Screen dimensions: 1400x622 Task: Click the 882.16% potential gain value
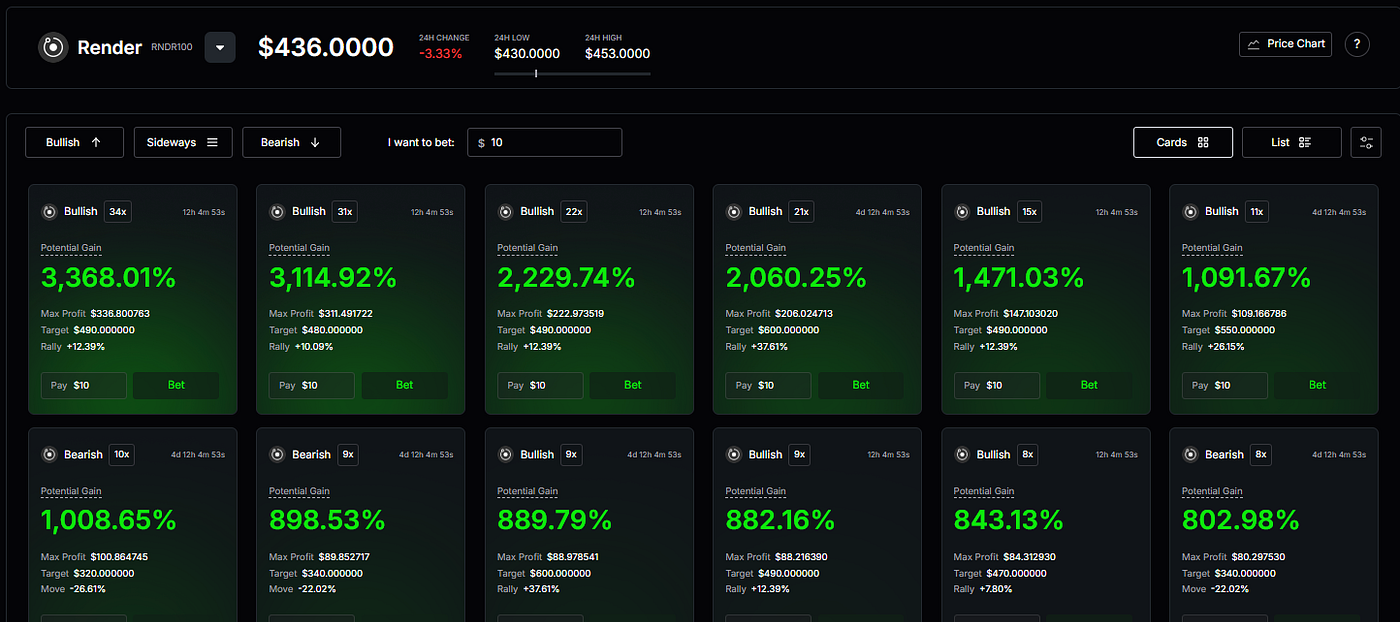coord(780,520)
